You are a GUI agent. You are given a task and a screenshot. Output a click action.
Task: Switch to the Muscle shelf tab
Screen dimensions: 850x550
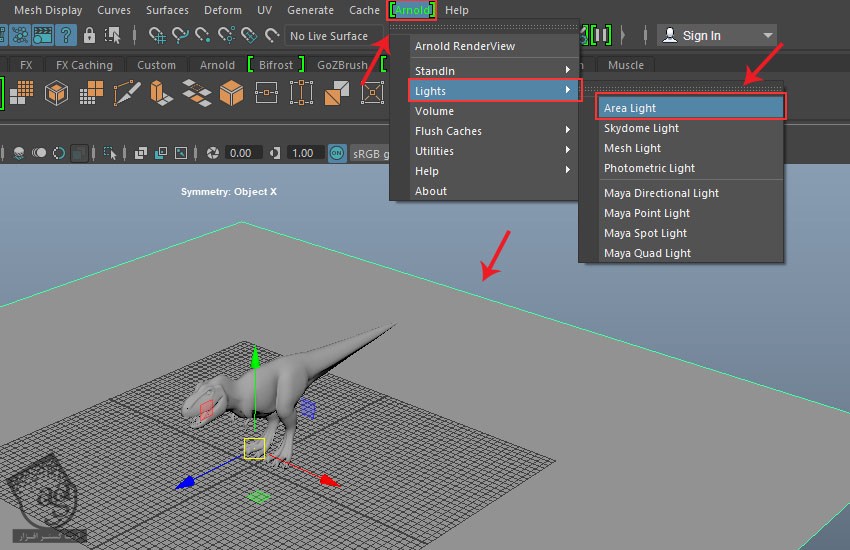[x=626, y=65]
